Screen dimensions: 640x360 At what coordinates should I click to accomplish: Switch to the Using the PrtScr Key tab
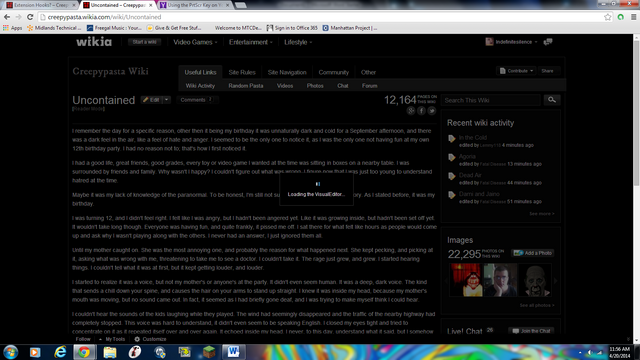click(x=195, y=5)
